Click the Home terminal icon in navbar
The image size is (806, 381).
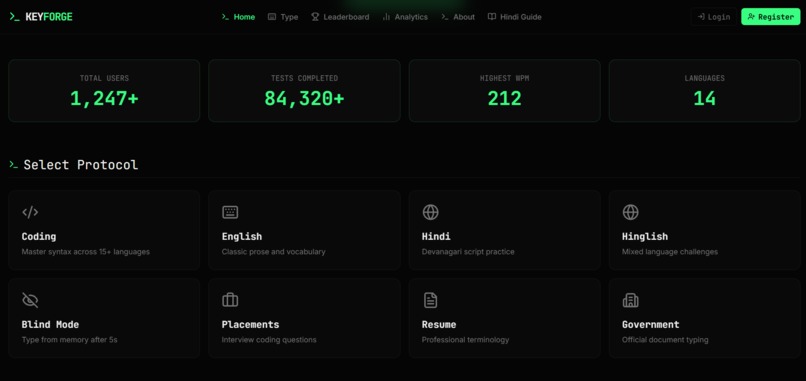225,16
